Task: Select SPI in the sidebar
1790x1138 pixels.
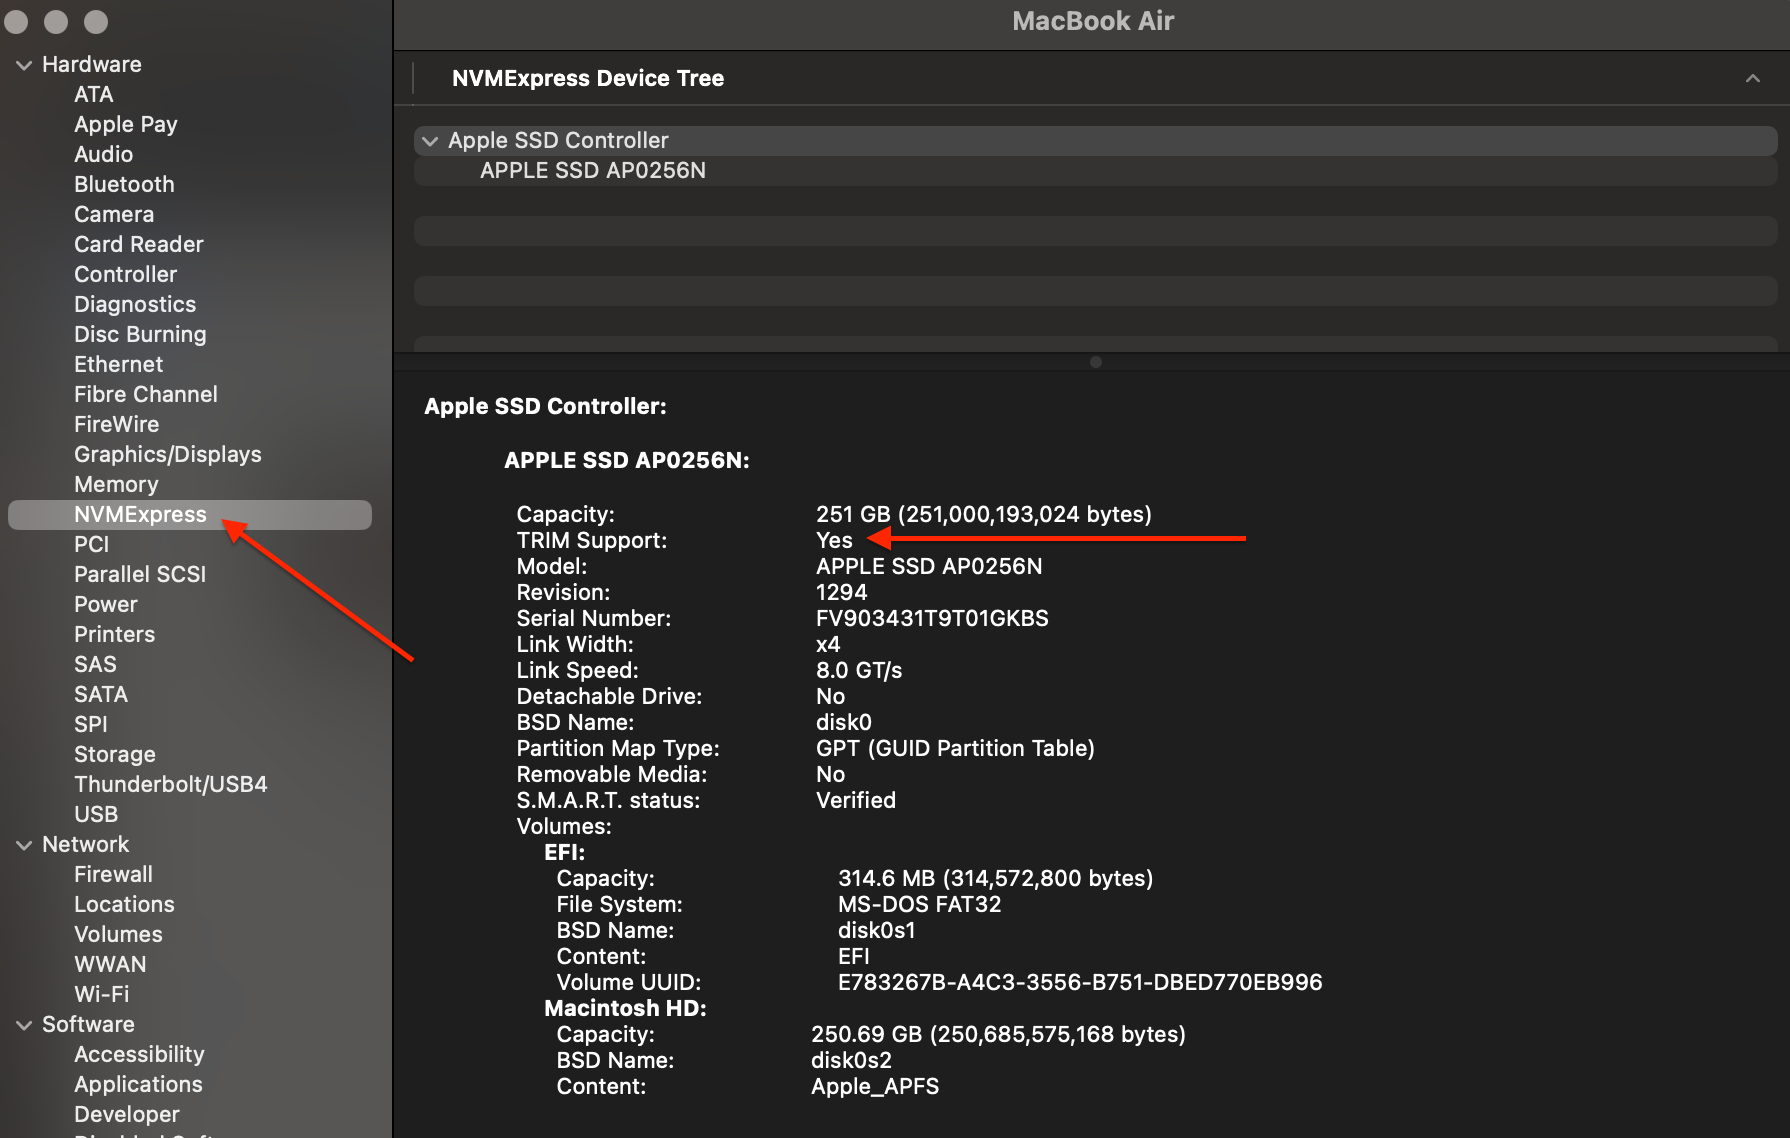Action: click(91, 724)
